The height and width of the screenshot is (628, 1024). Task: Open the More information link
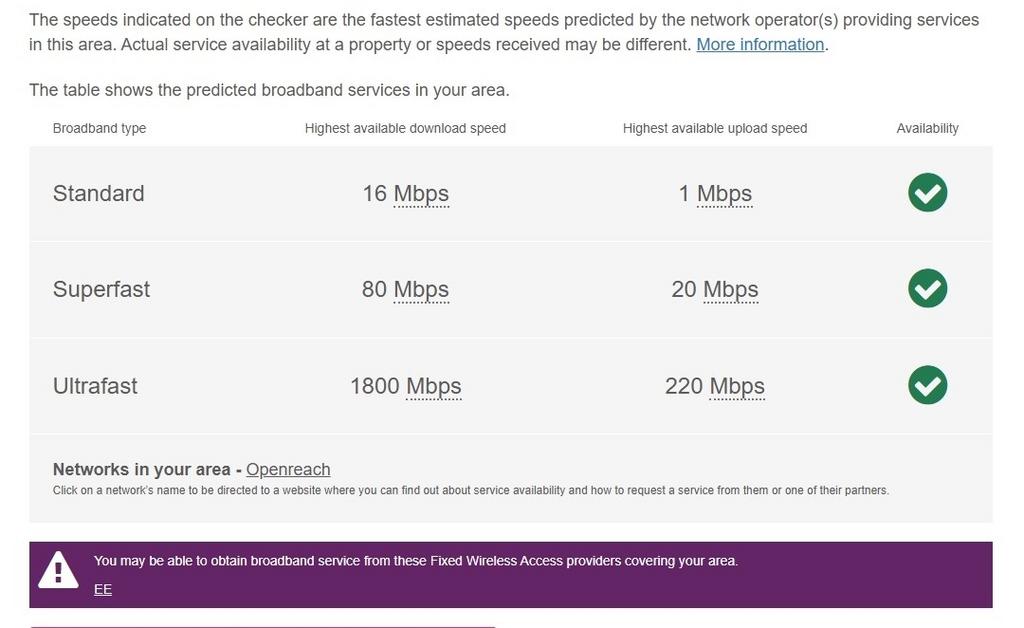760,45
